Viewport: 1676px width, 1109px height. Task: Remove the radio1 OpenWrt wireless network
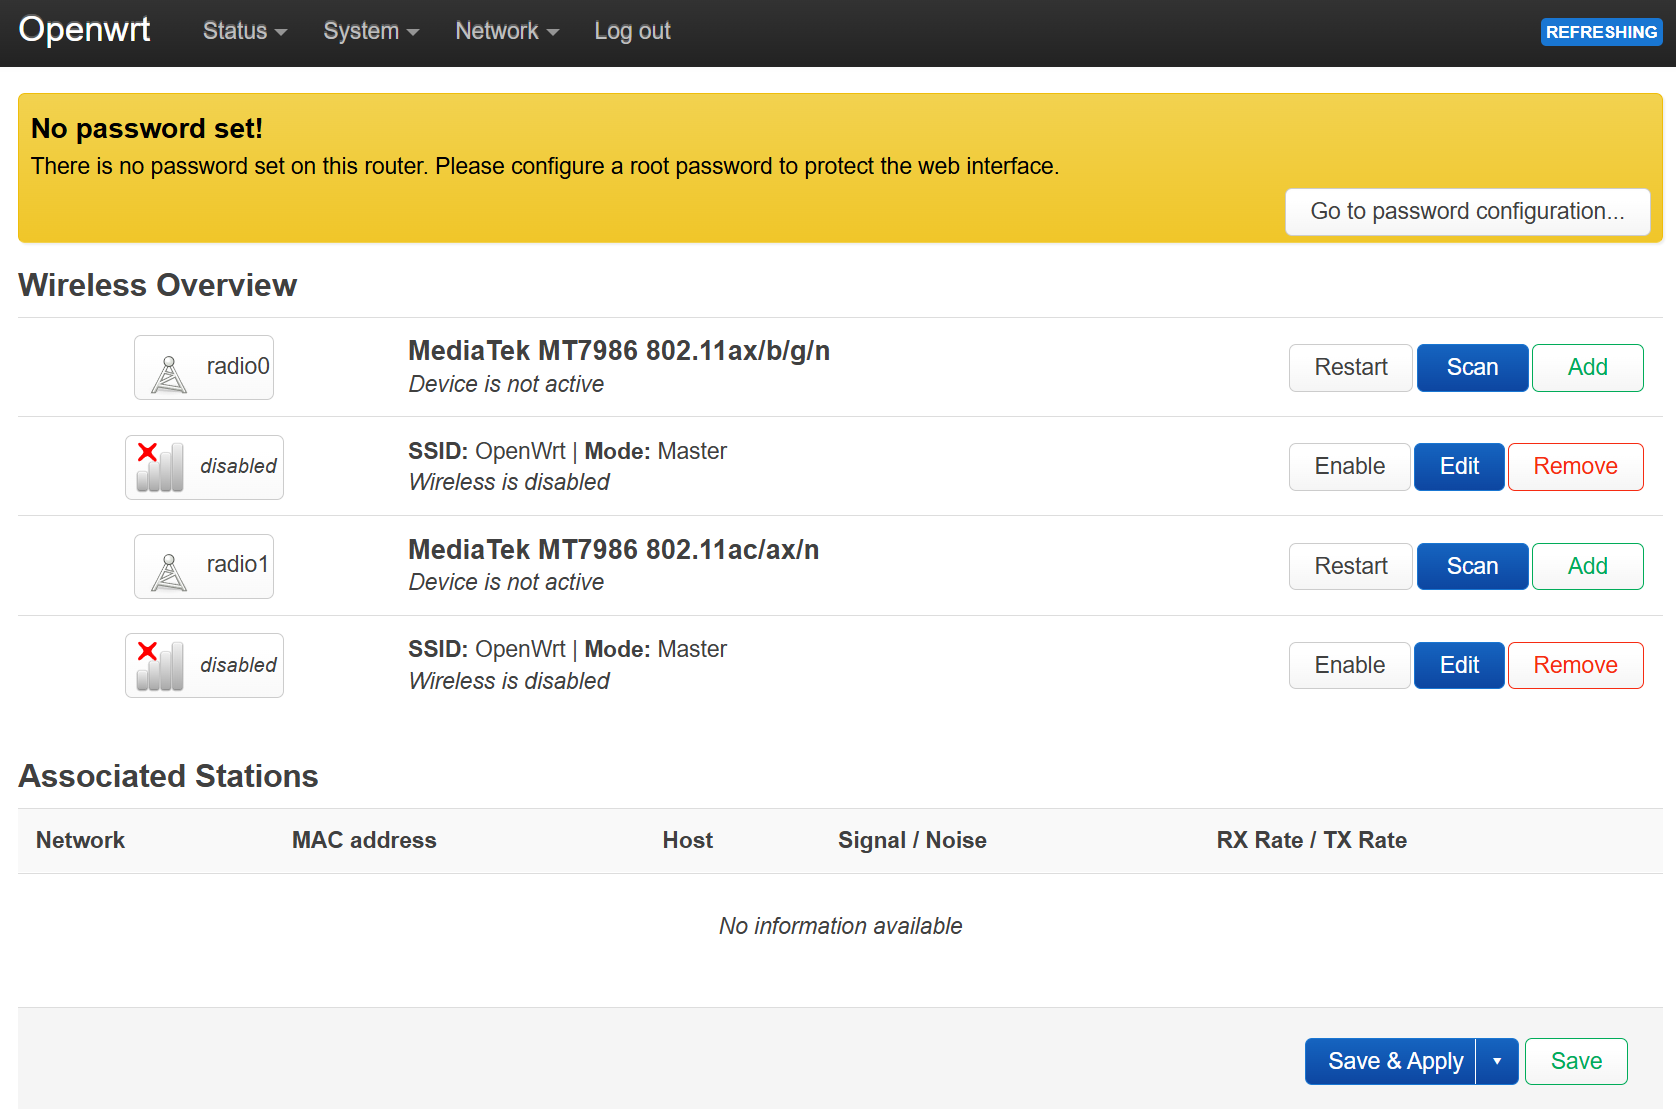pos(1575,666)
